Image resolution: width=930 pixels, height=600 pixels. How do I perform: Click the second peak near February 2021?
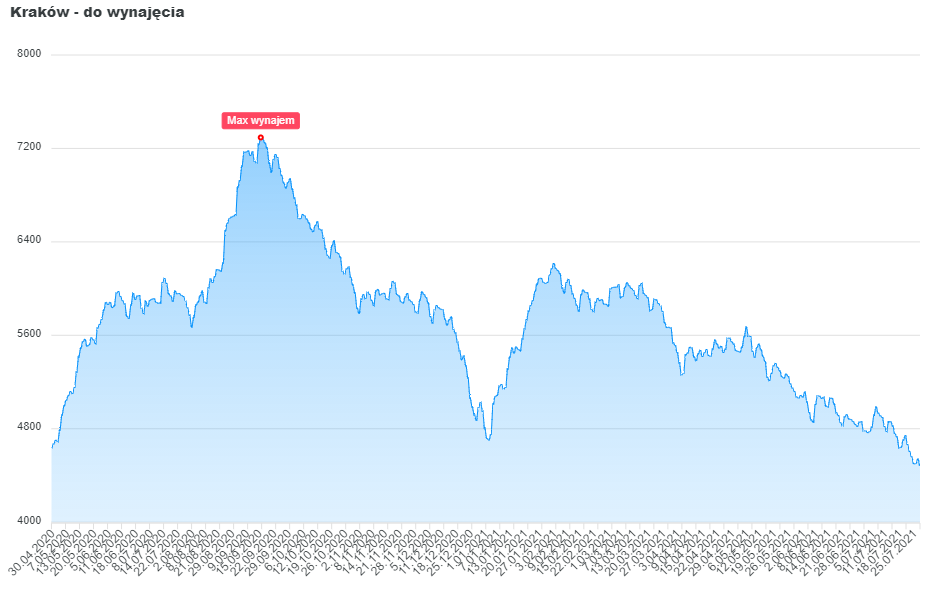[553, 264]
